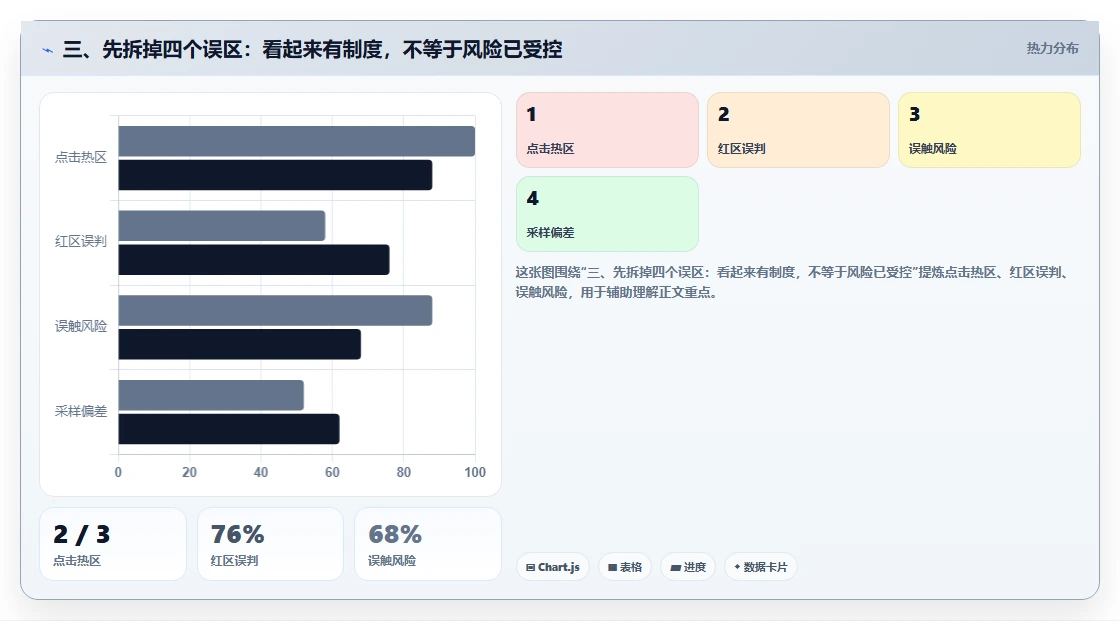This screenshot has width=1120, height=621.
Task: Click the gray bar for 误触风险
Action: (275, 310)
